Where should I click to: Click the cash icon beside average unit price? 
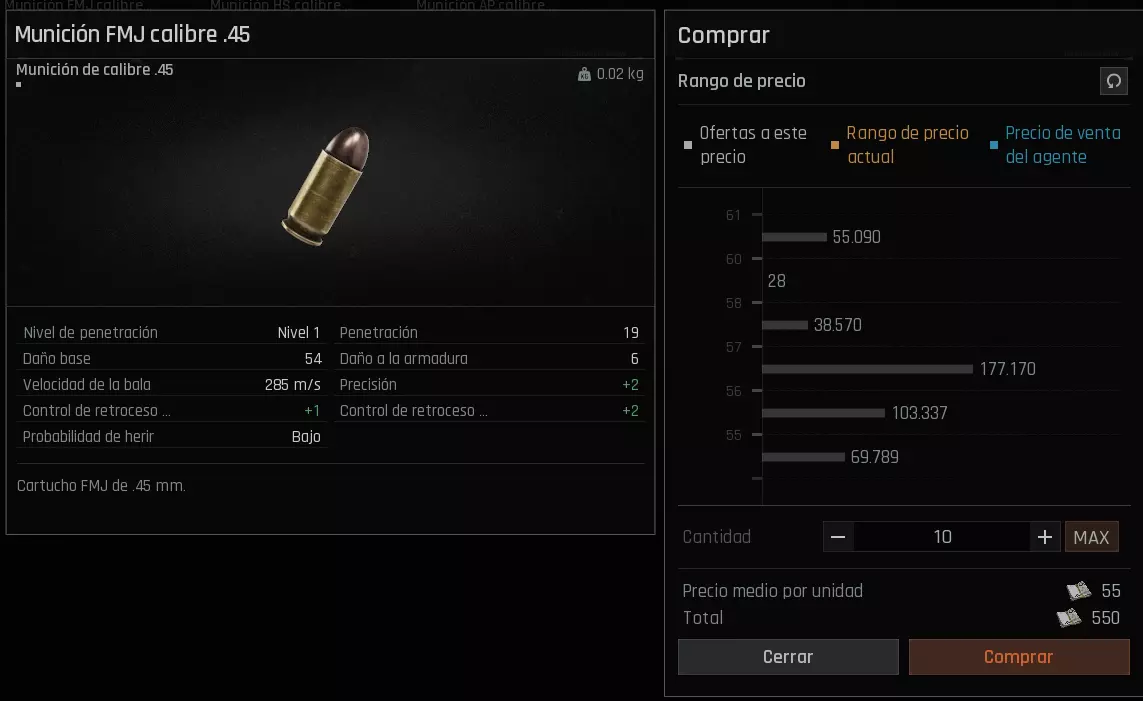pyautogui.click(x=1079, y=590)
